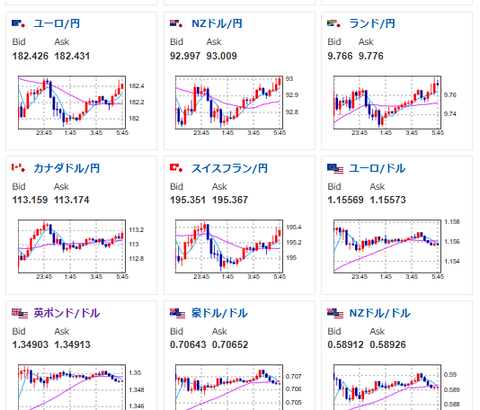
Task: Click the Rand/Yen flag icon
Action: 335,24
